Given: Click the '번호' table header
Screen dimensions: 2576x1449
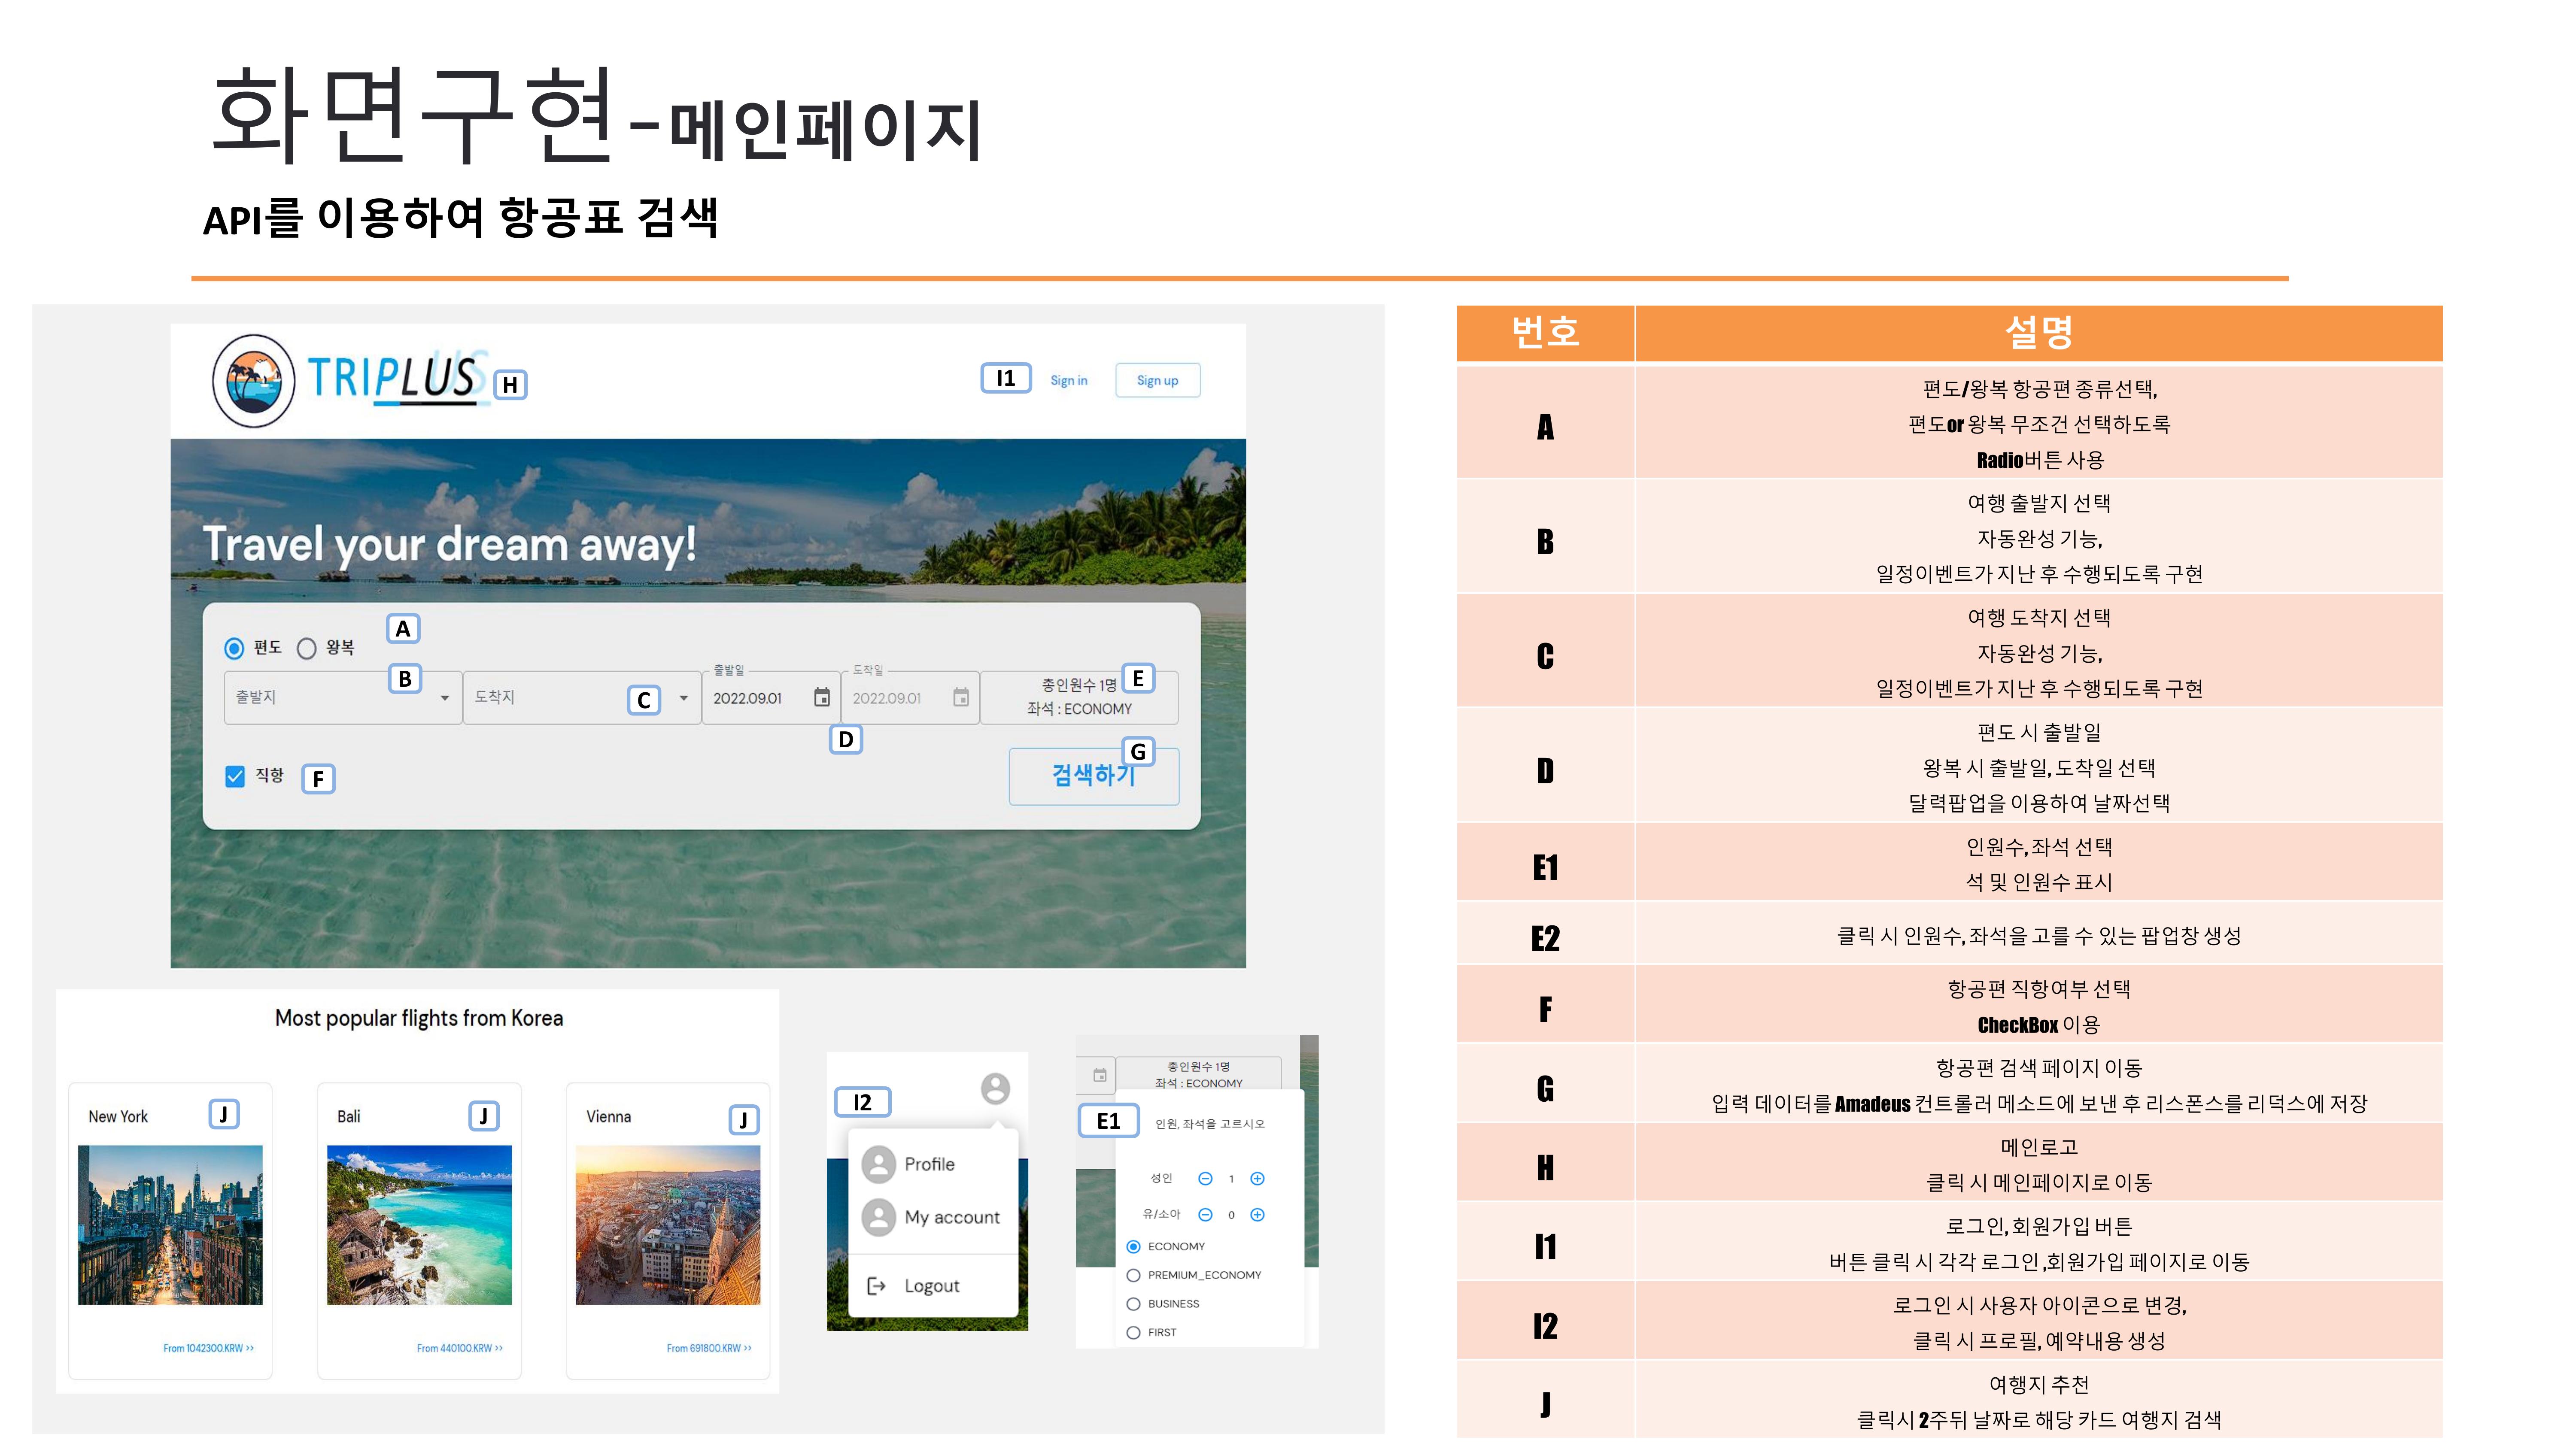Looking at the screenshot, I should pos(1545,332).
